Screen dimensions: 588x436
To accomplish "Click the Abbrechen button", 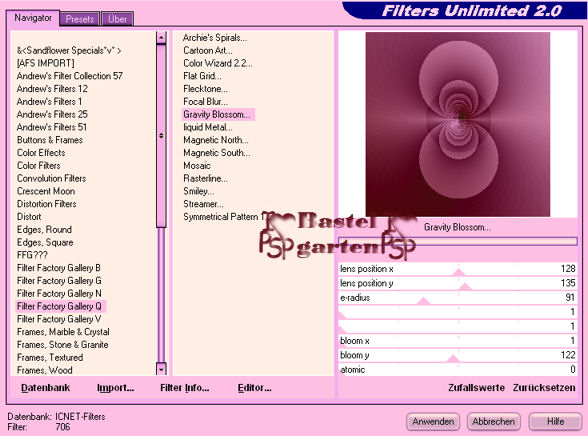I will pyautogui.click(x=494, y=422).
